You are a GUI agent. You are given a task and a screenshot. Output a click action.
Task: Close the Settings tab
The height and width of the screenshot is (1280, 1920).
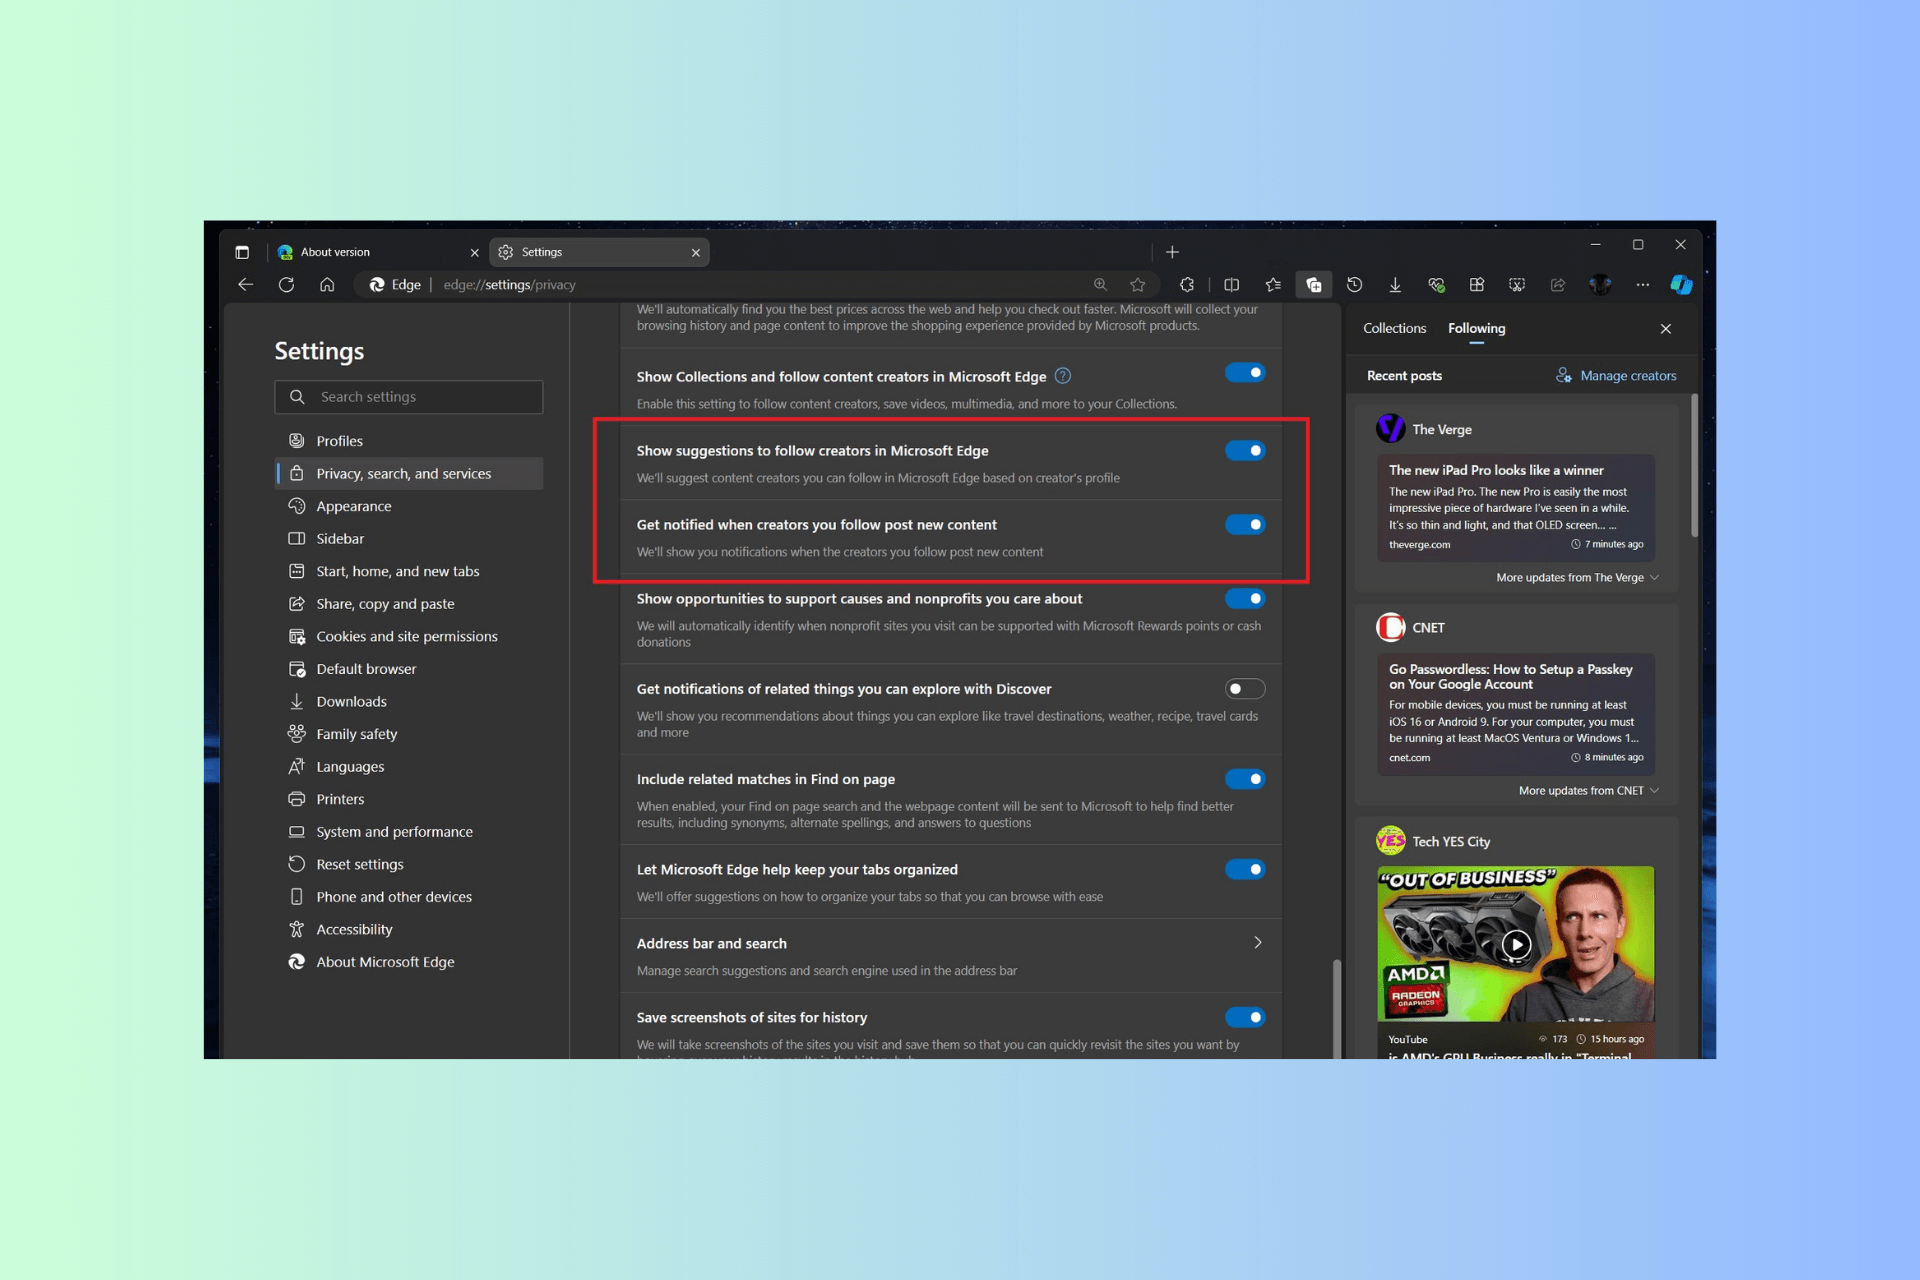[x=696, y=253]
